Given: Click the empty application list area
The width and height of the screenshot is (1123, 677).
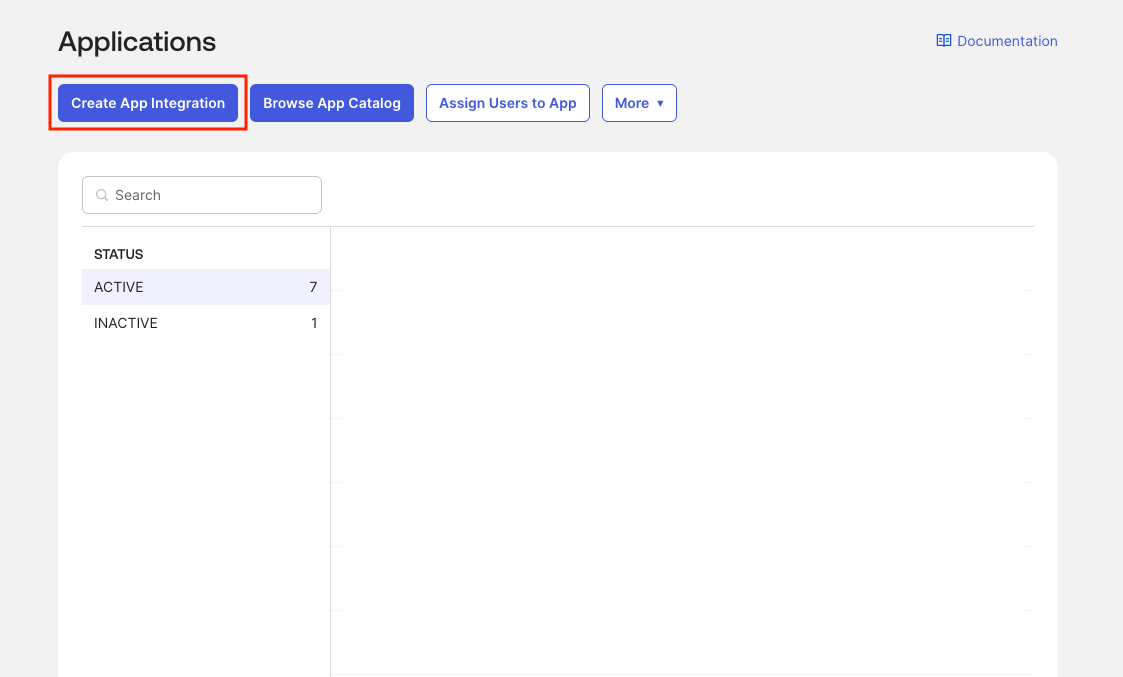Looking at the screenshot, I should coord(680,450).
